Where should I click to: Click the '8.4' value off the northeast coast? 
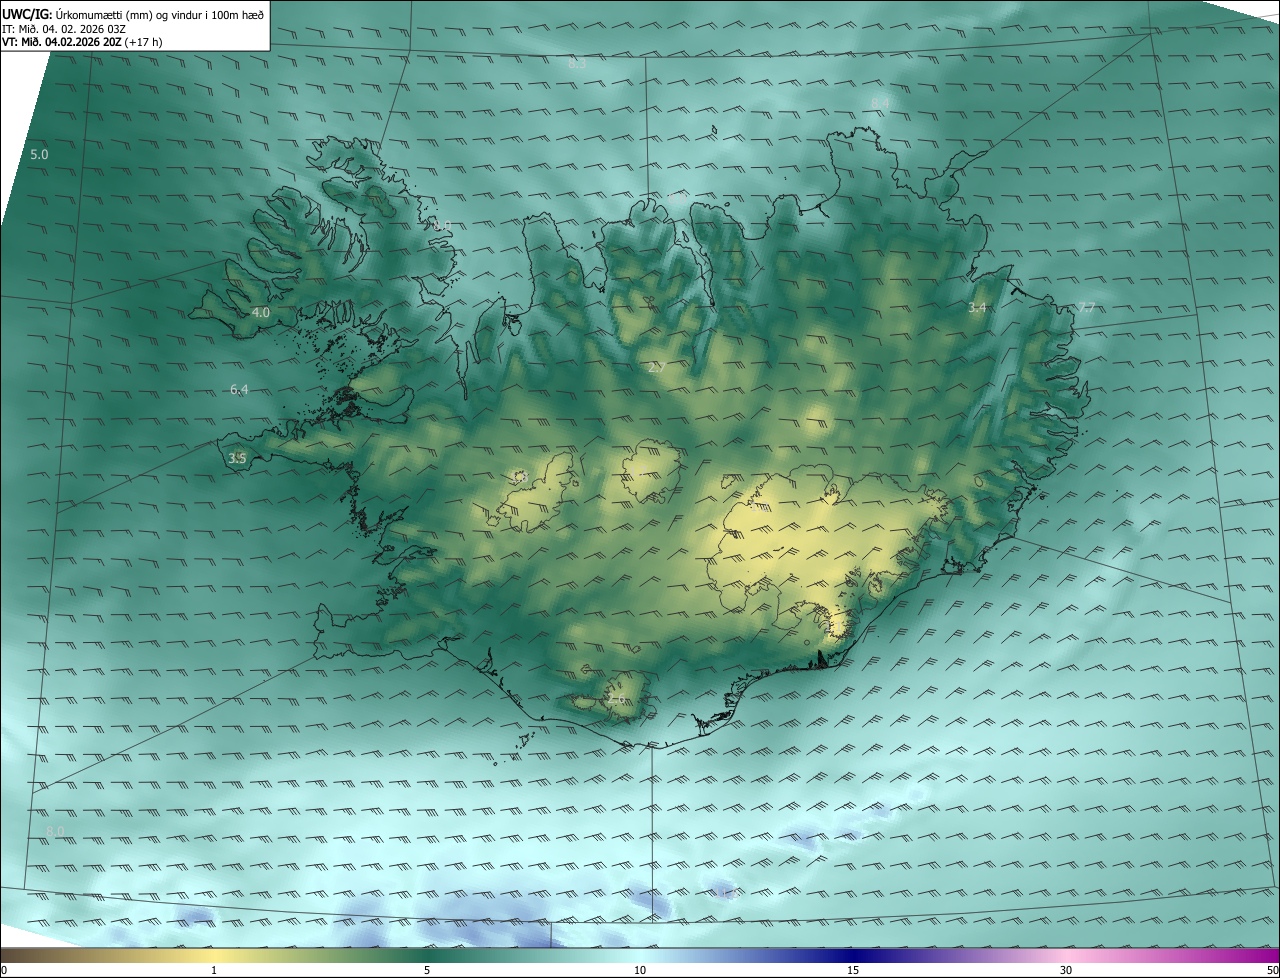pos(880,103)
